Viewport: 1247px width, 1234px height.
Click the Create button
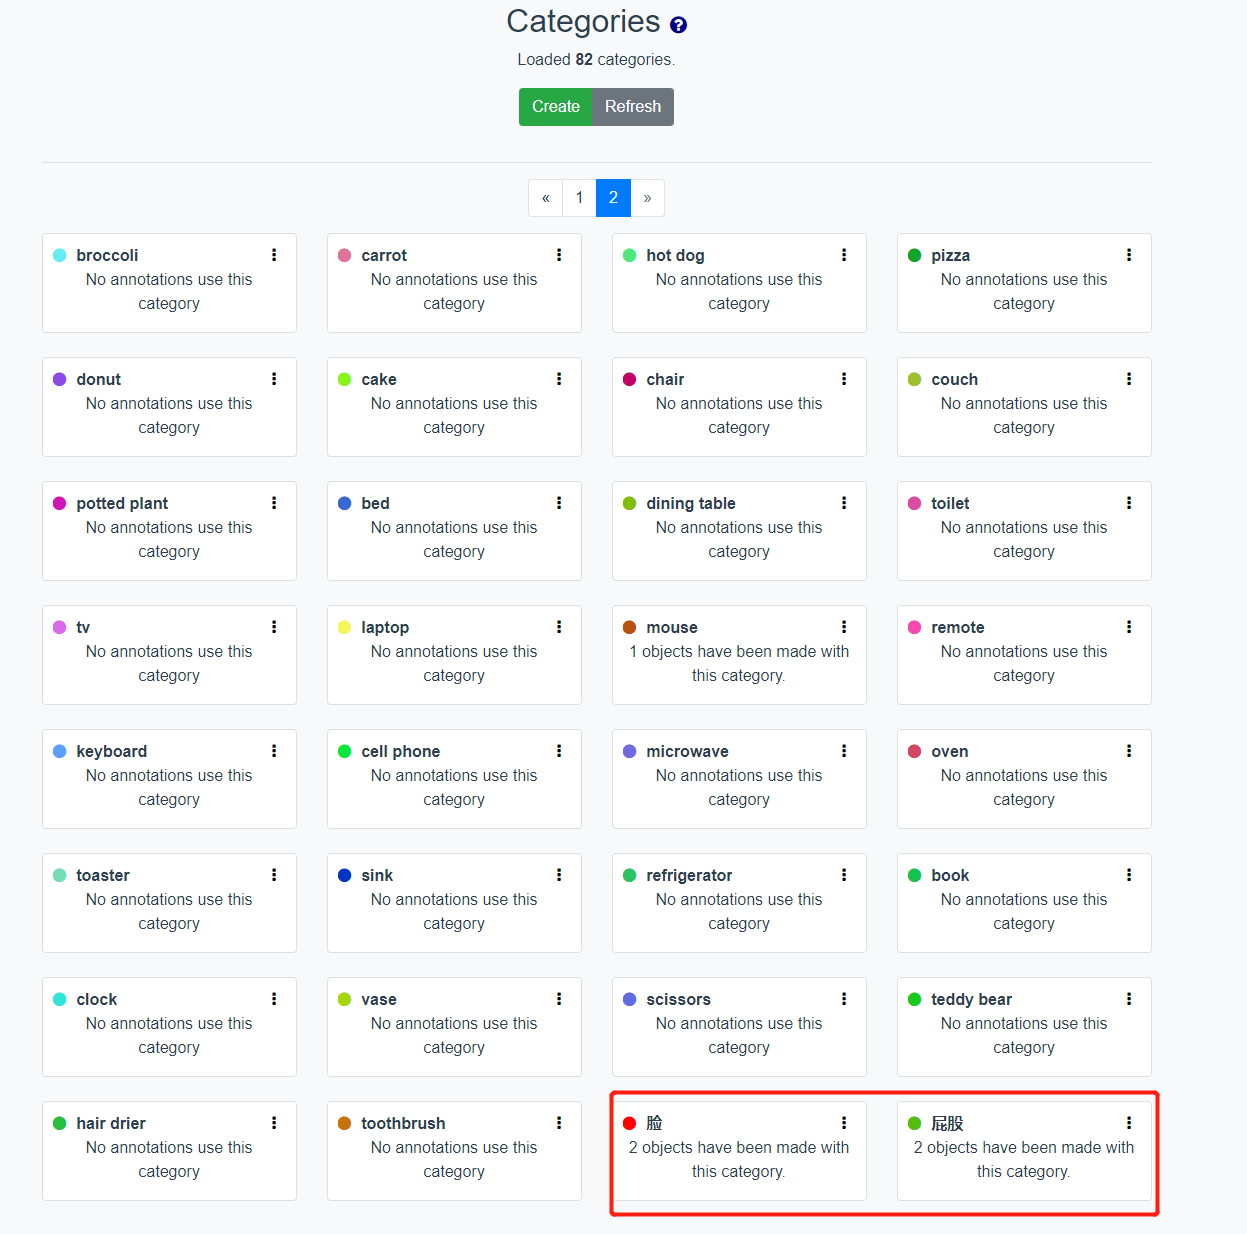click(556, 106)
